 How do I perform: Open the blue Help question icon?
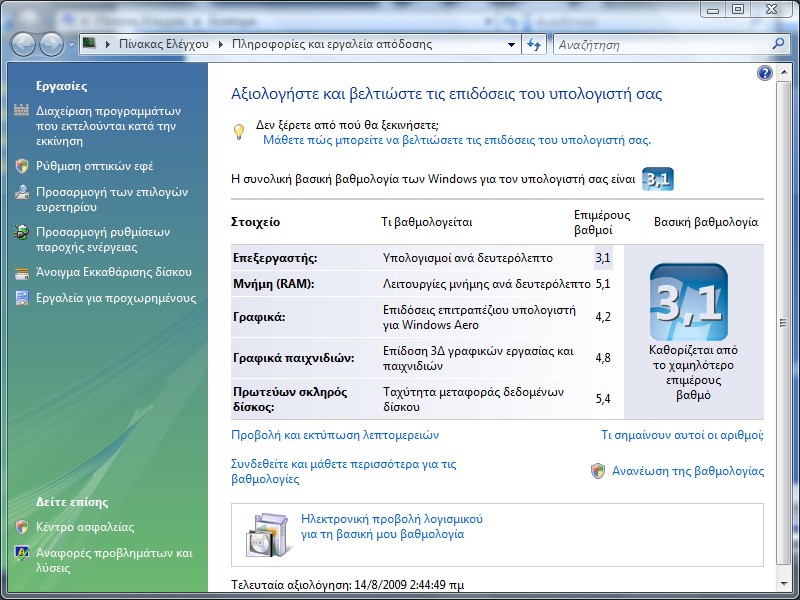tap(764, 73)
